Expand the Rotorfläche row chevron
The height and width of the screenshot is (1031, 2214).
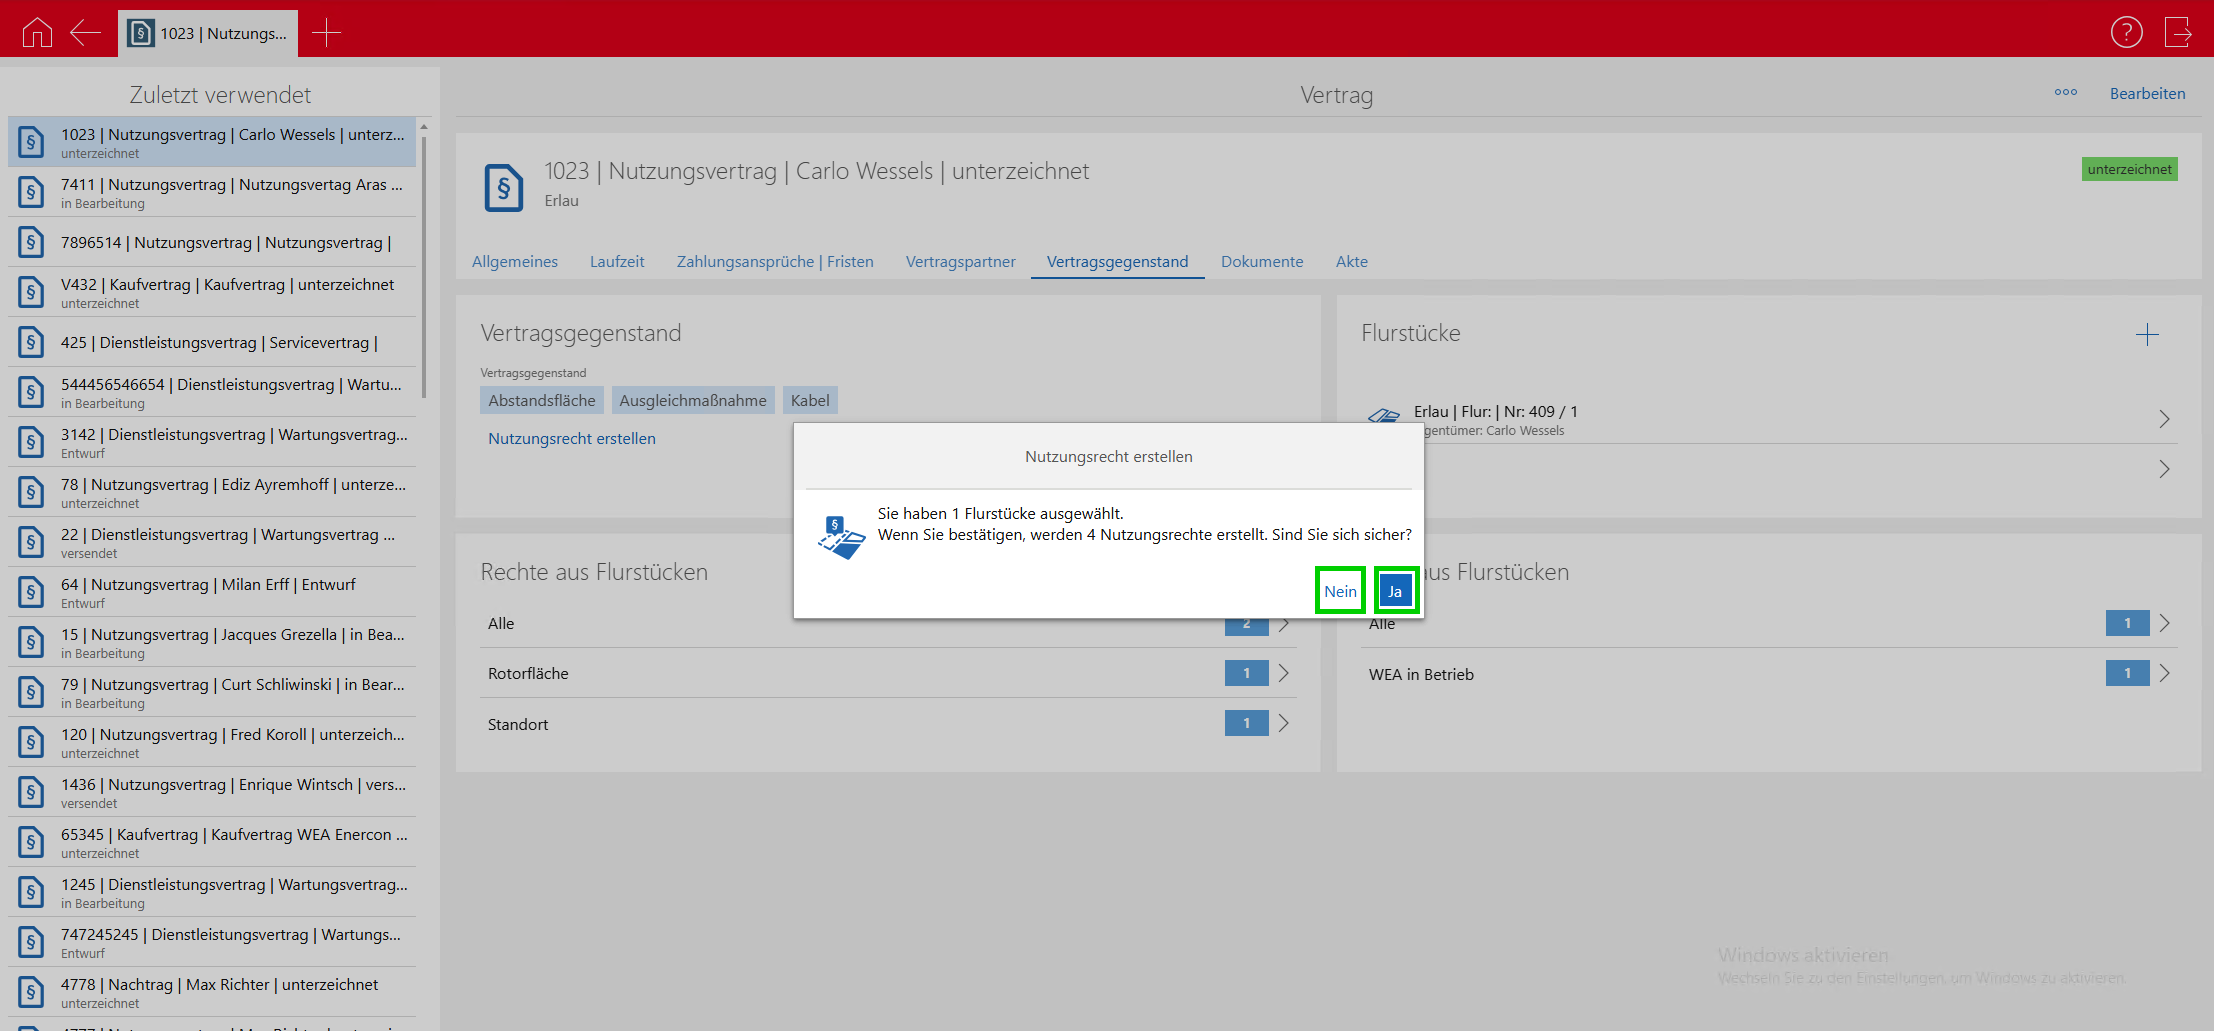tap(1284, 673)
